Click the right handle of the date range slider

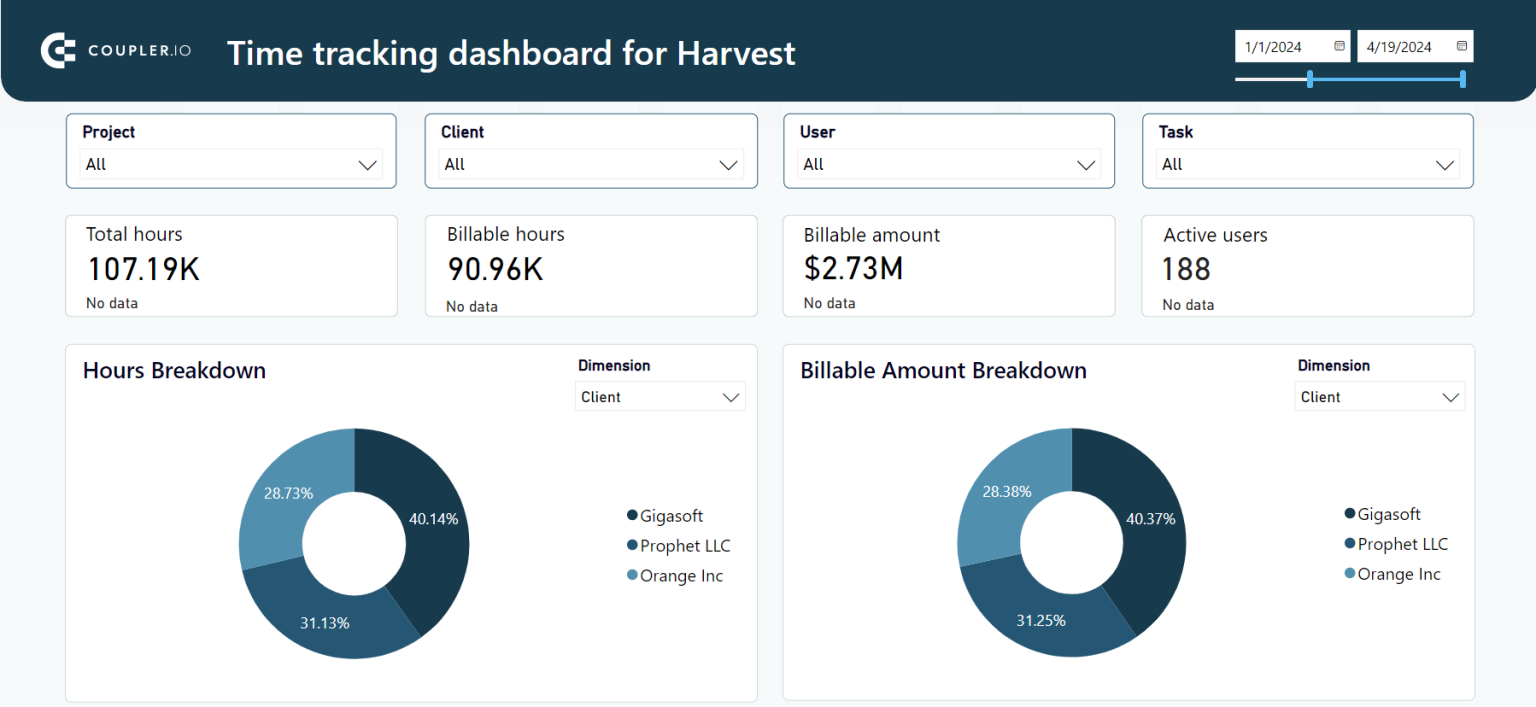1463,78
